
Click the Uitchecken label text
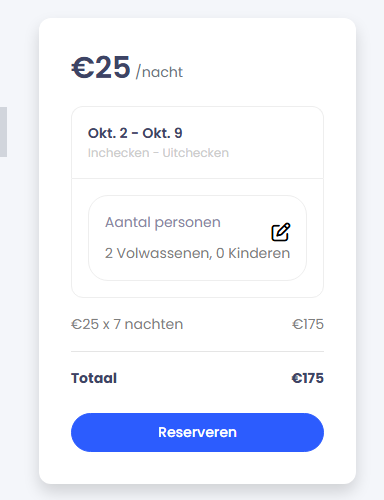(196, 153)
